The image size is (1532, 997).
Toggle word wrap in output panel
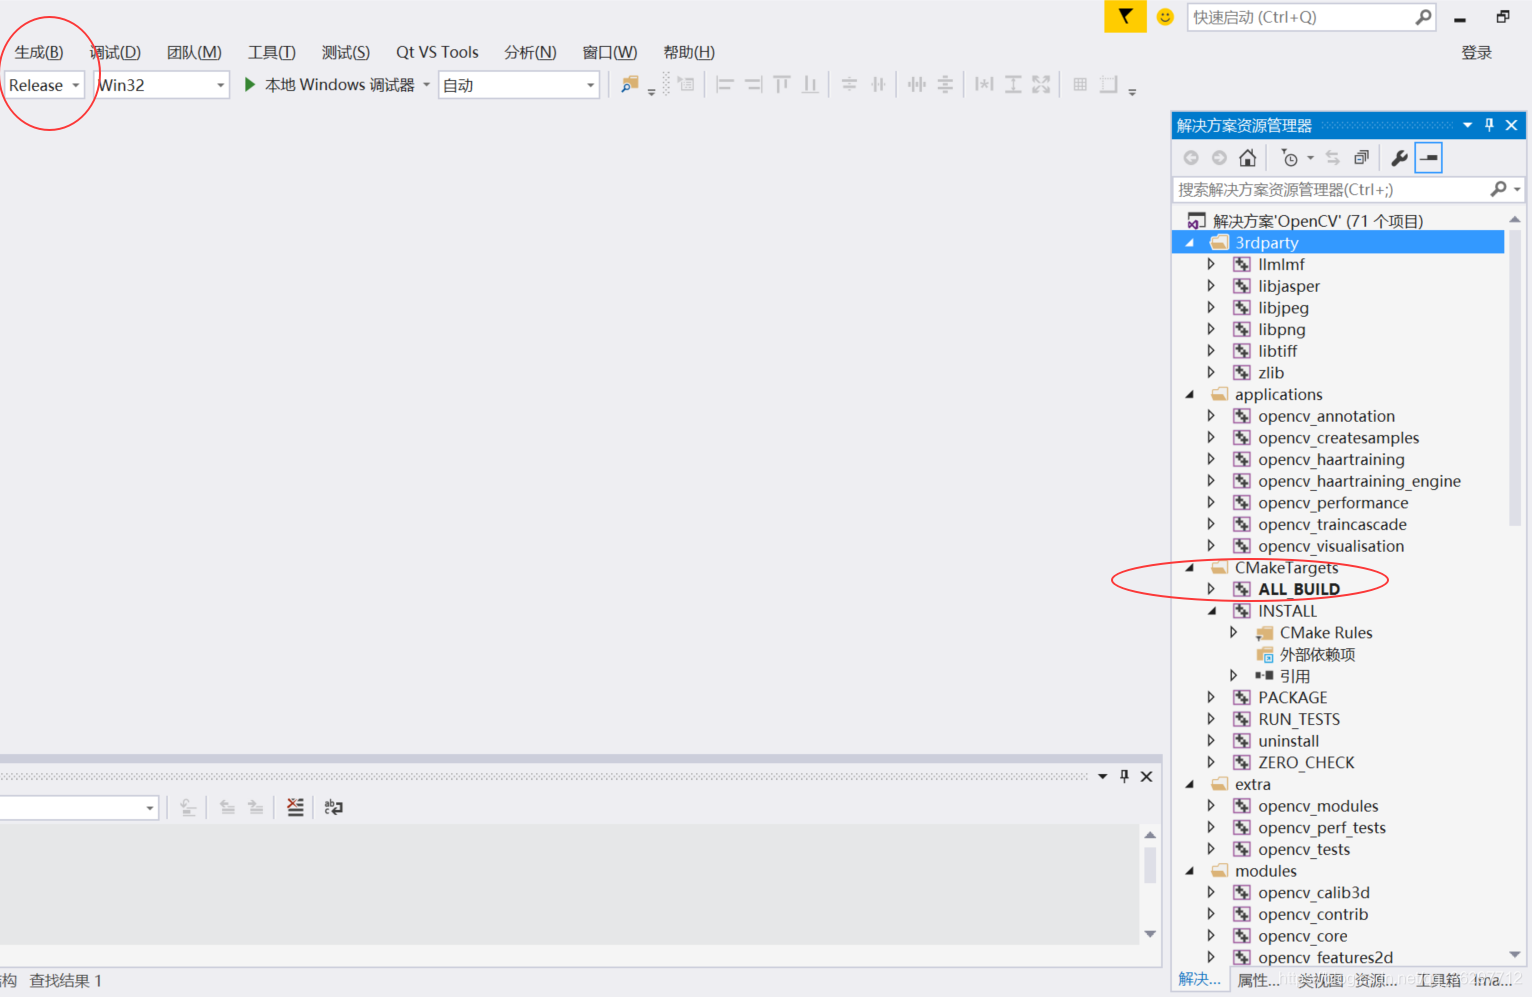tap(334, 807)
